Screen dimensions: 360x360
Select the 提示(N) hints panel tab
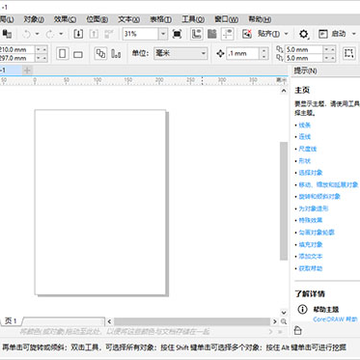click(305, 71)
